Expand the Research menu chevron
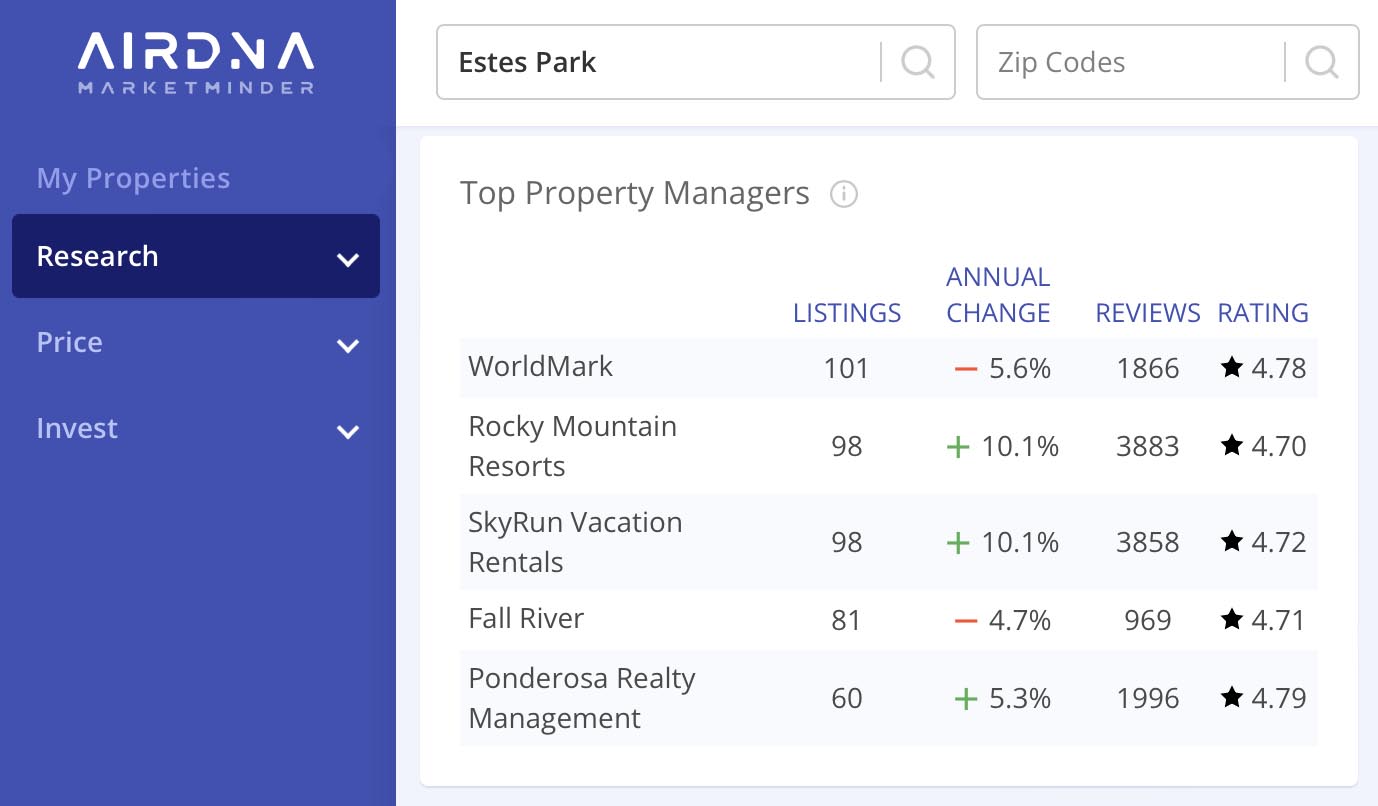 click(347, 260)
